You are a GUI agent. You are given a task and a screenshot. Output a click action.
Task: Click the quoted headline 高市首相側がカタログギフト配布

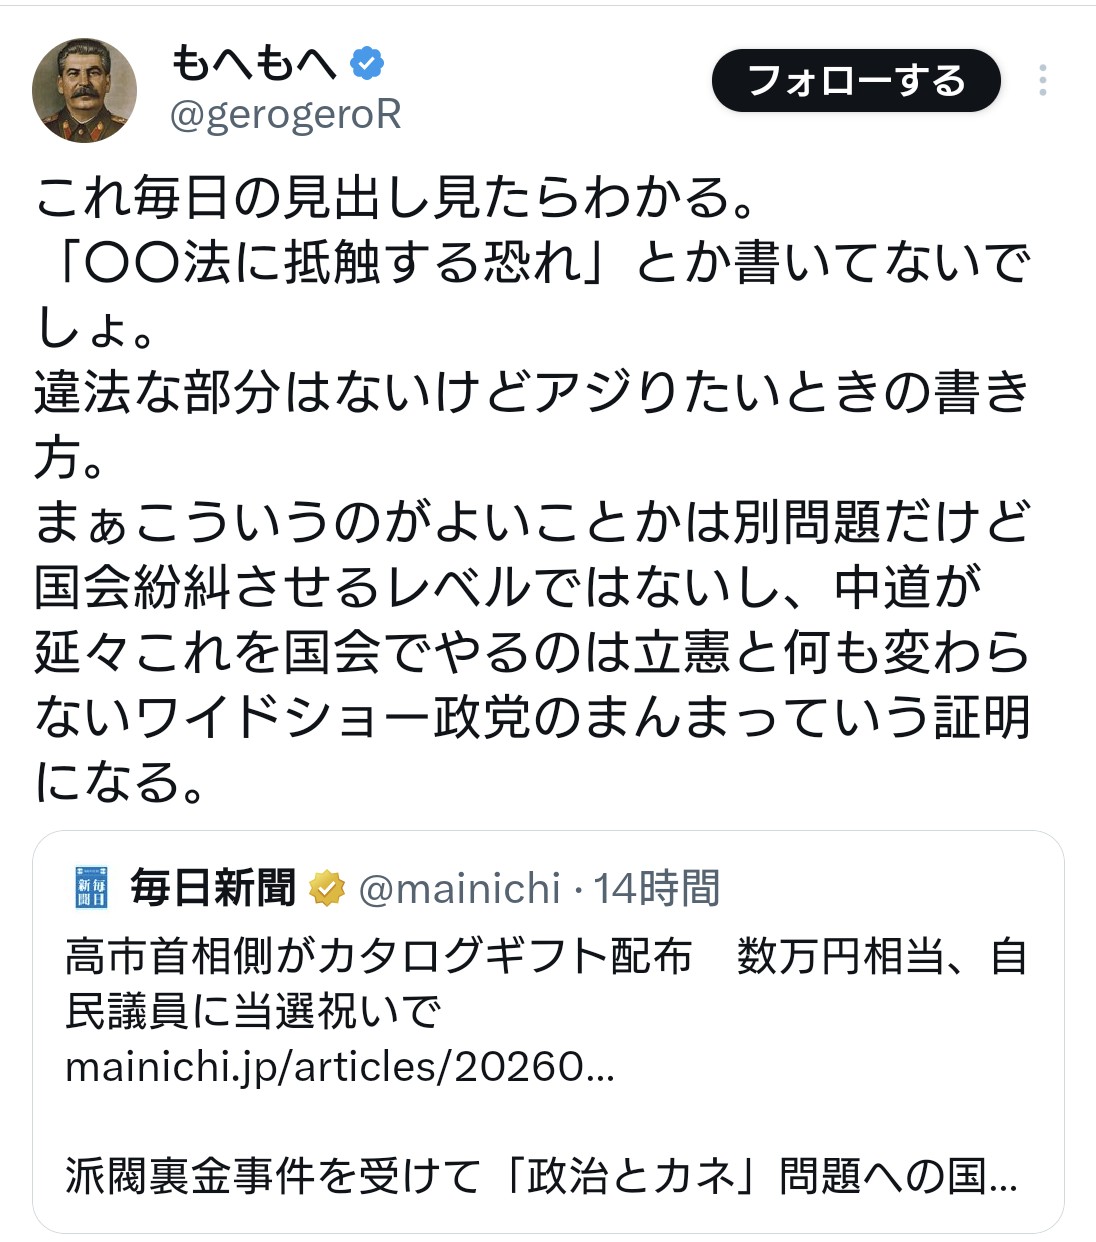point(378,957)
